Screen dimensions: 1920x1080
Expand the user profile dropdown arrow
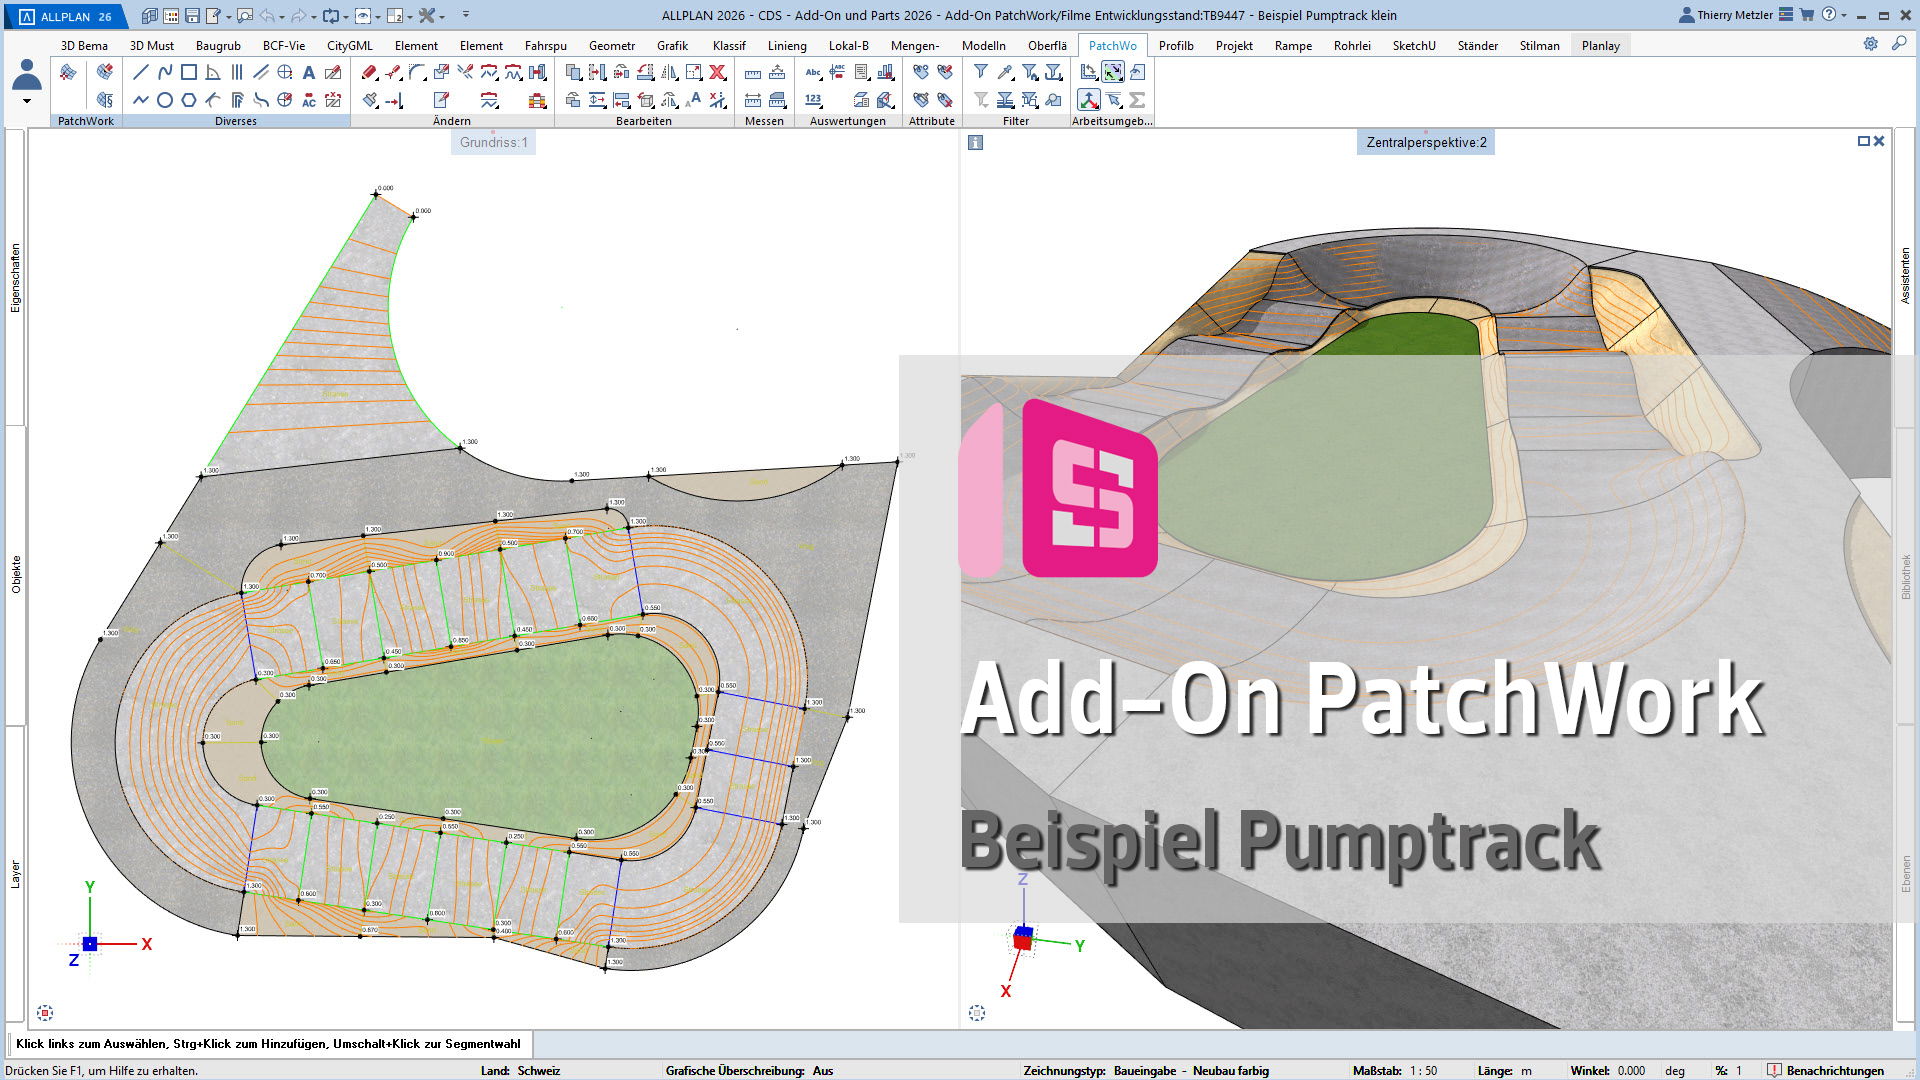27,101
